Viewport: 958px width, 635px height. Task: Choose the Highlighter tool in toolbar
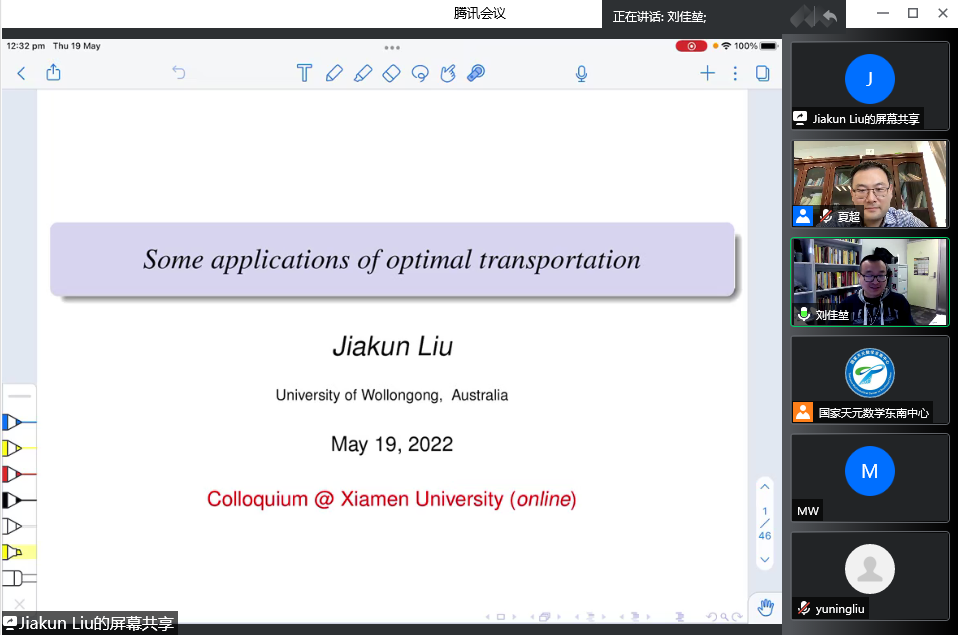(x=363, y=73)
